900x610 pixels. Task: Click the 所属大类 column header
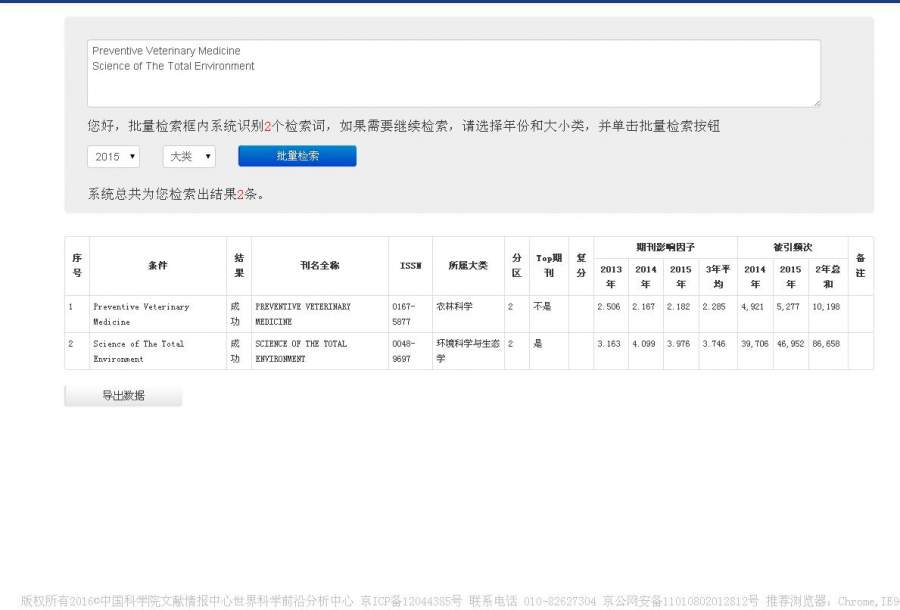(x=468, y=265)
